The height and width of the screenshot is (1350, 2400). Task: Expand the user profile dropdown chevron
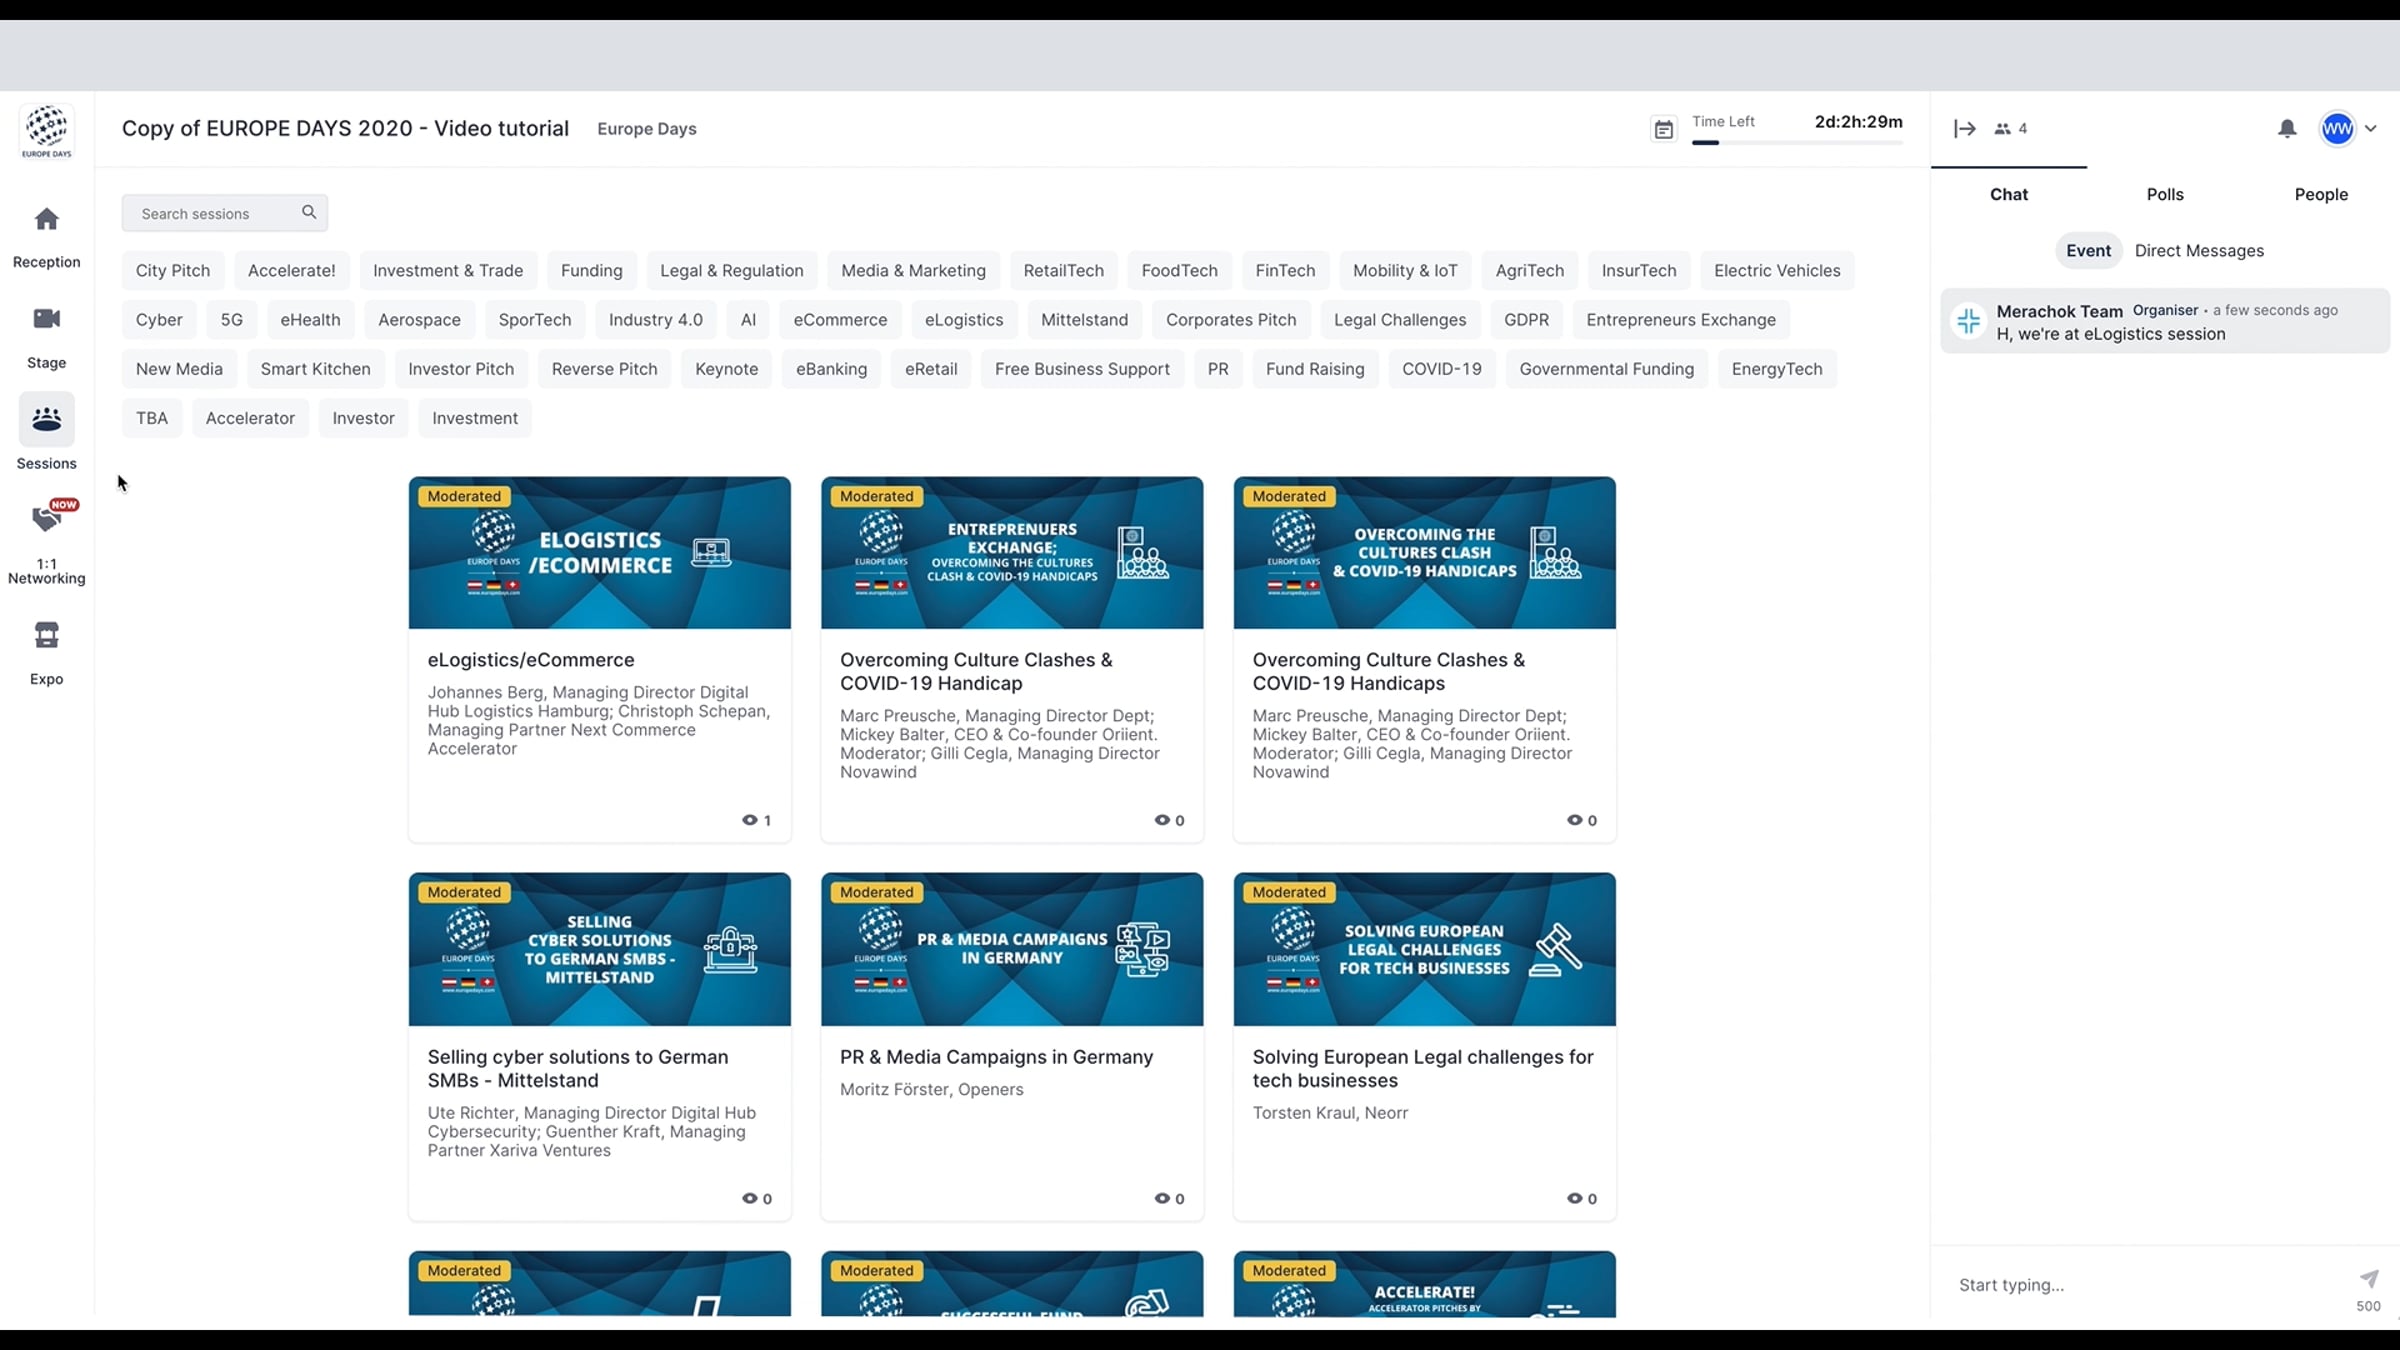[2370, 129]
